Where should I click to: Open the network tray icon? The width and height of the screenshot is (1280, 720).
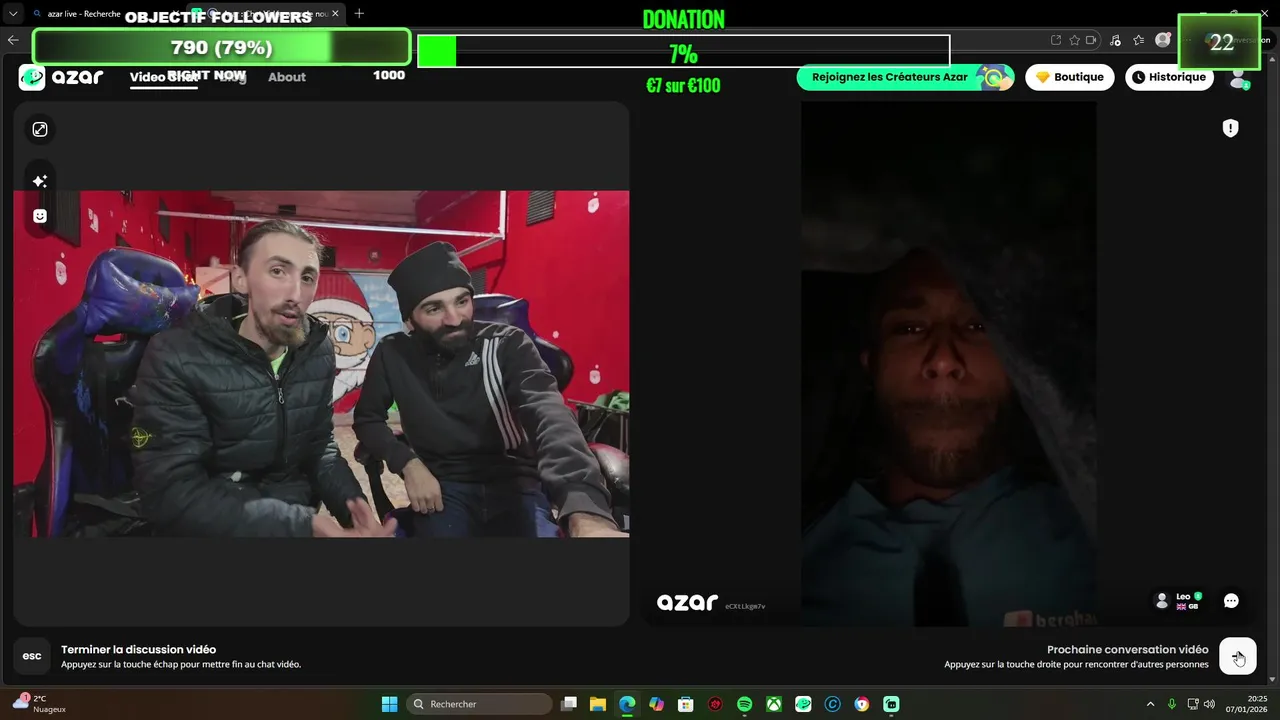1192,704
